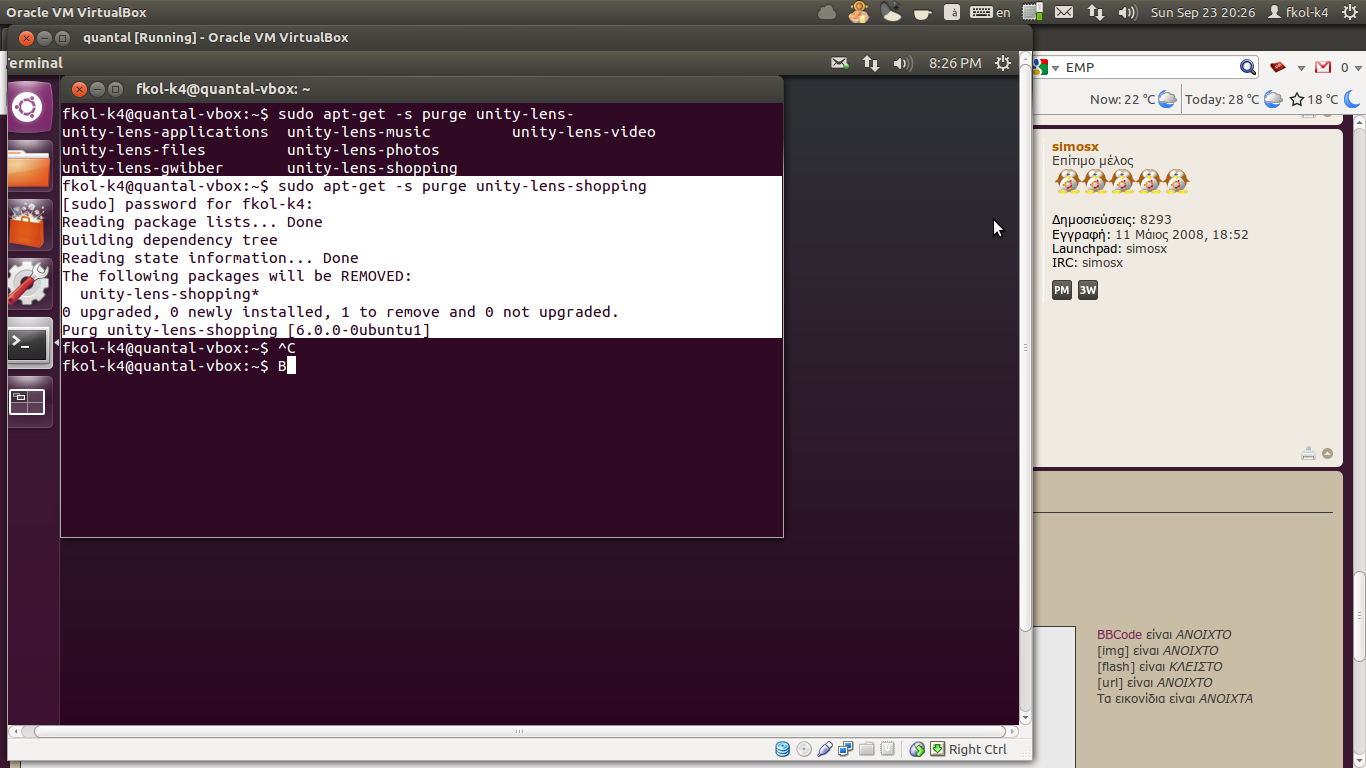Open the simosx user profile link

pyautogui.click(x=1075, y=147)
